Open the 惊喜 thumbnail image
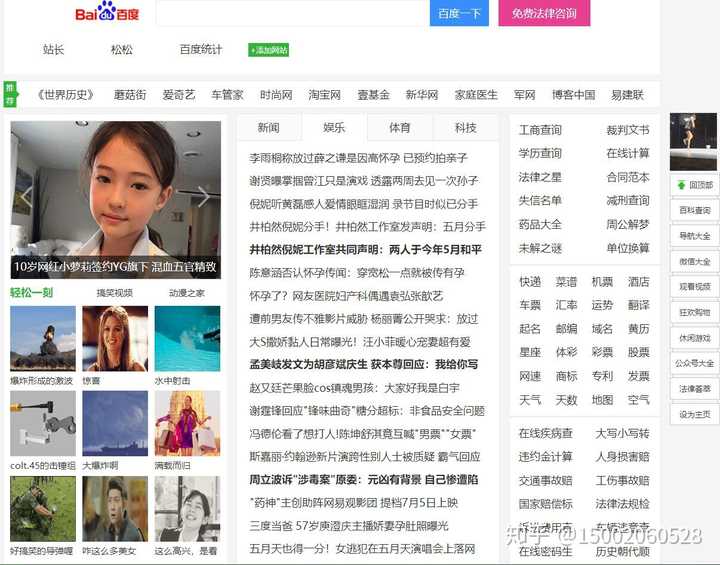The image size is (720, 565). 115,339
